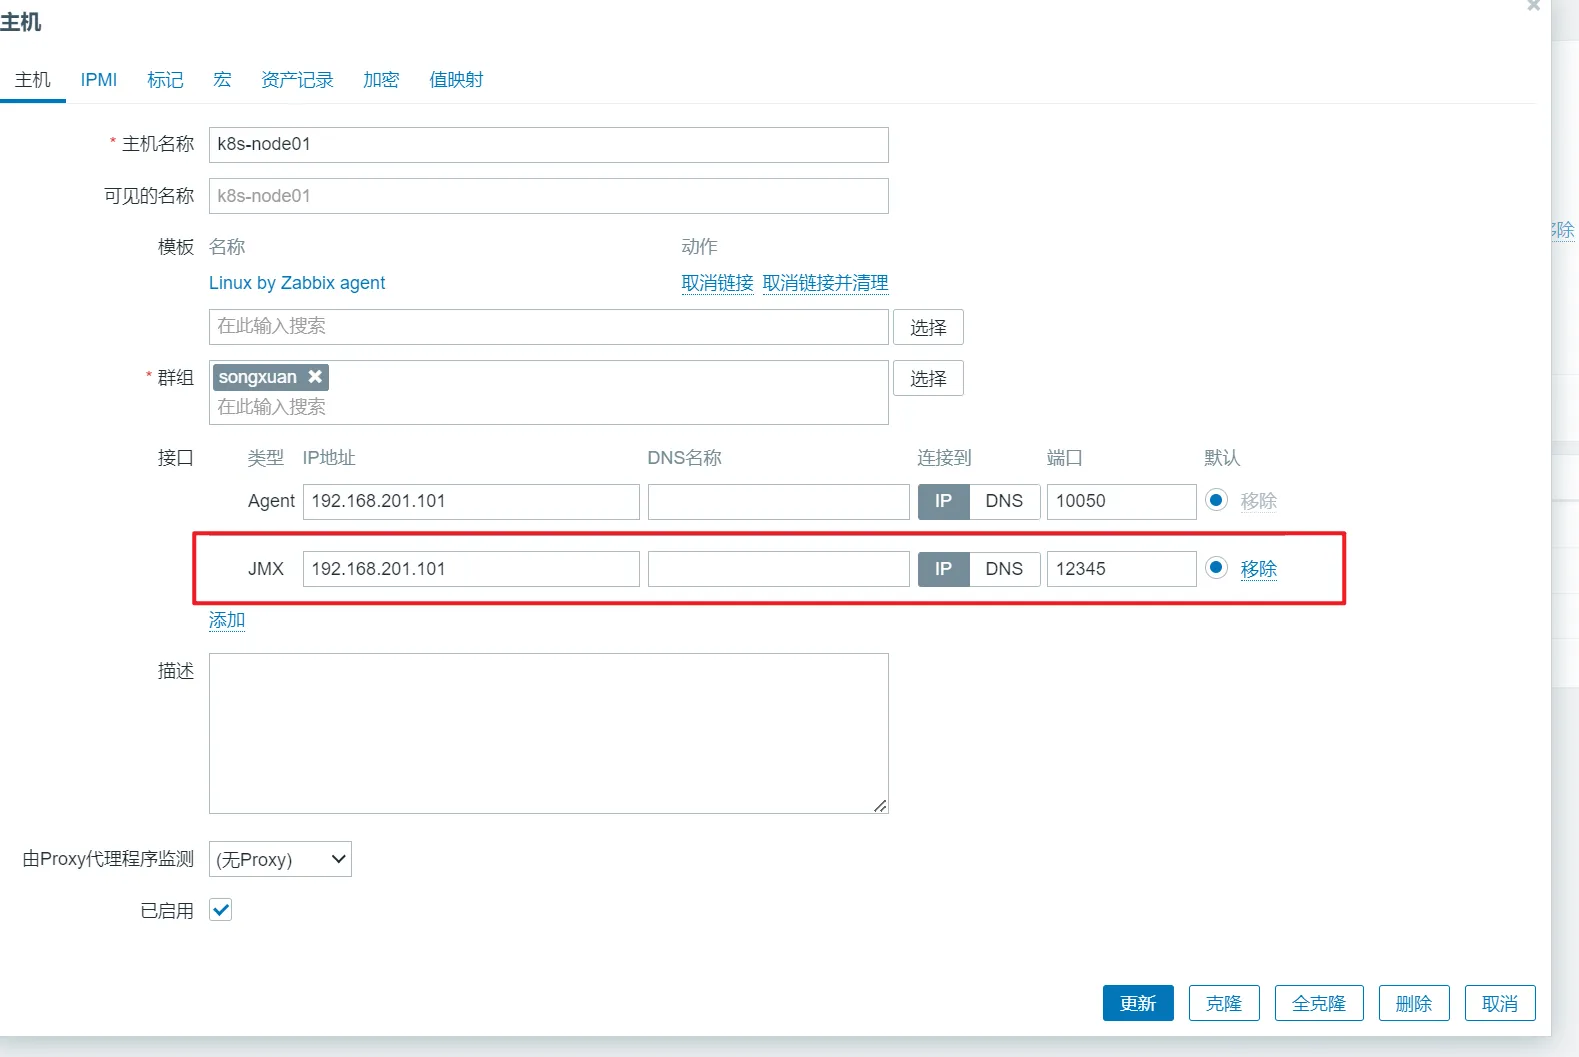Toggle the Enabled (已启用) checkbox
This screenshot has width=1579, height=1057.
[x=221, y=910]
